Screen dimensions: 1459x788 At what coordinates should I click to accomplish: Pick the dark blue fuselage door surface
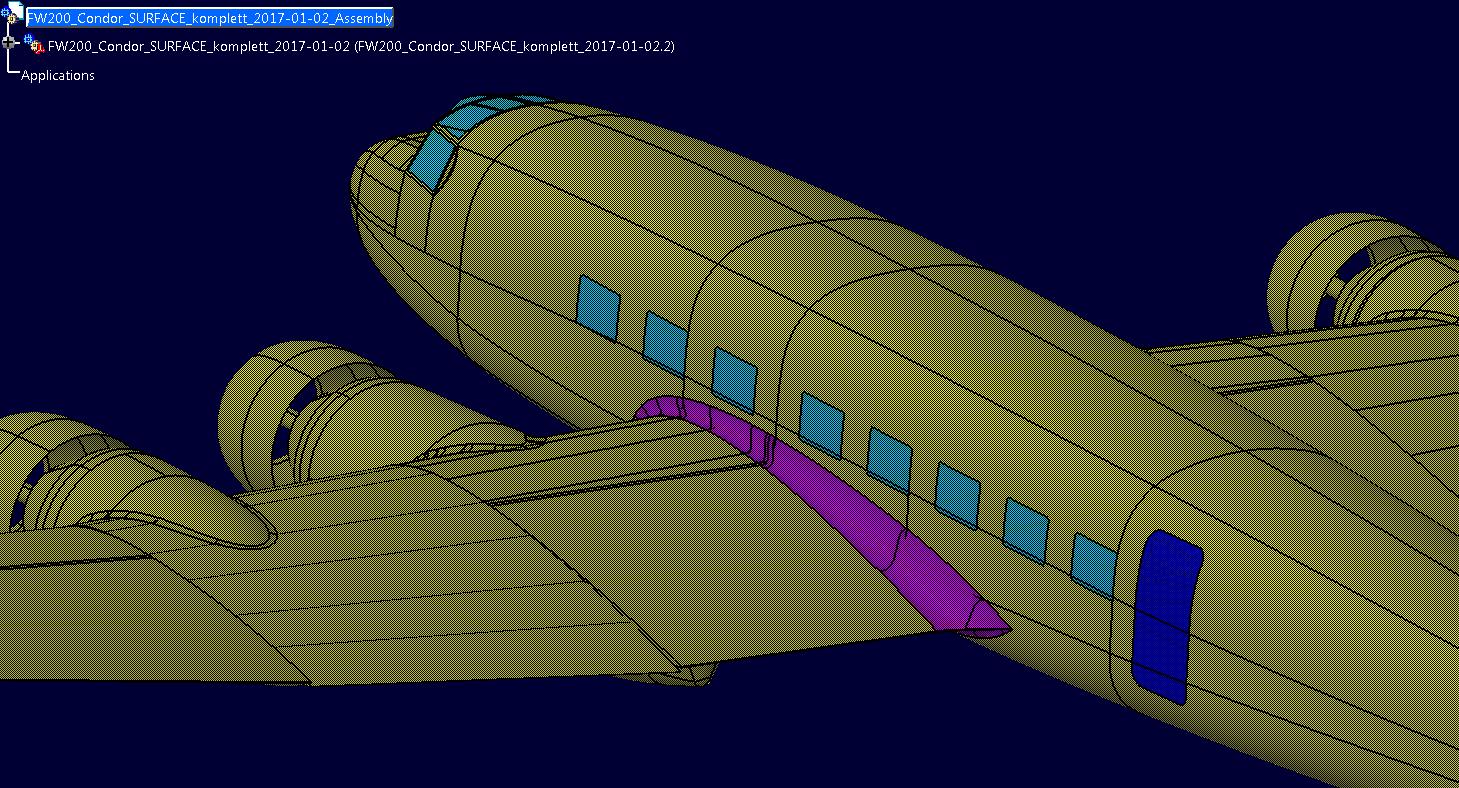(x=1166, y=615)
